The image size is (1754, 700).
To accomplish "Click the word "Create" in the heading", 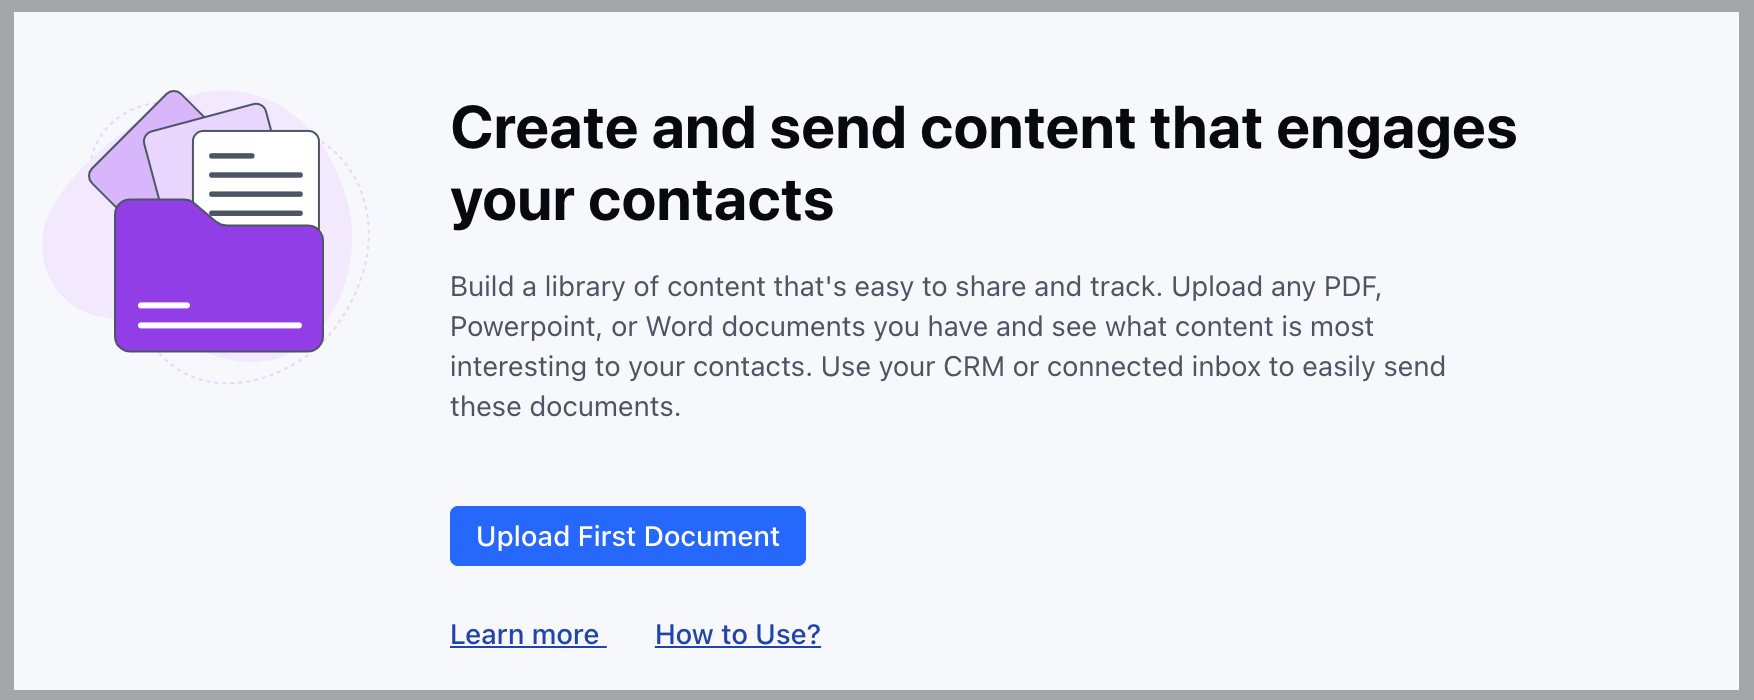I will [x=544, y=128].
